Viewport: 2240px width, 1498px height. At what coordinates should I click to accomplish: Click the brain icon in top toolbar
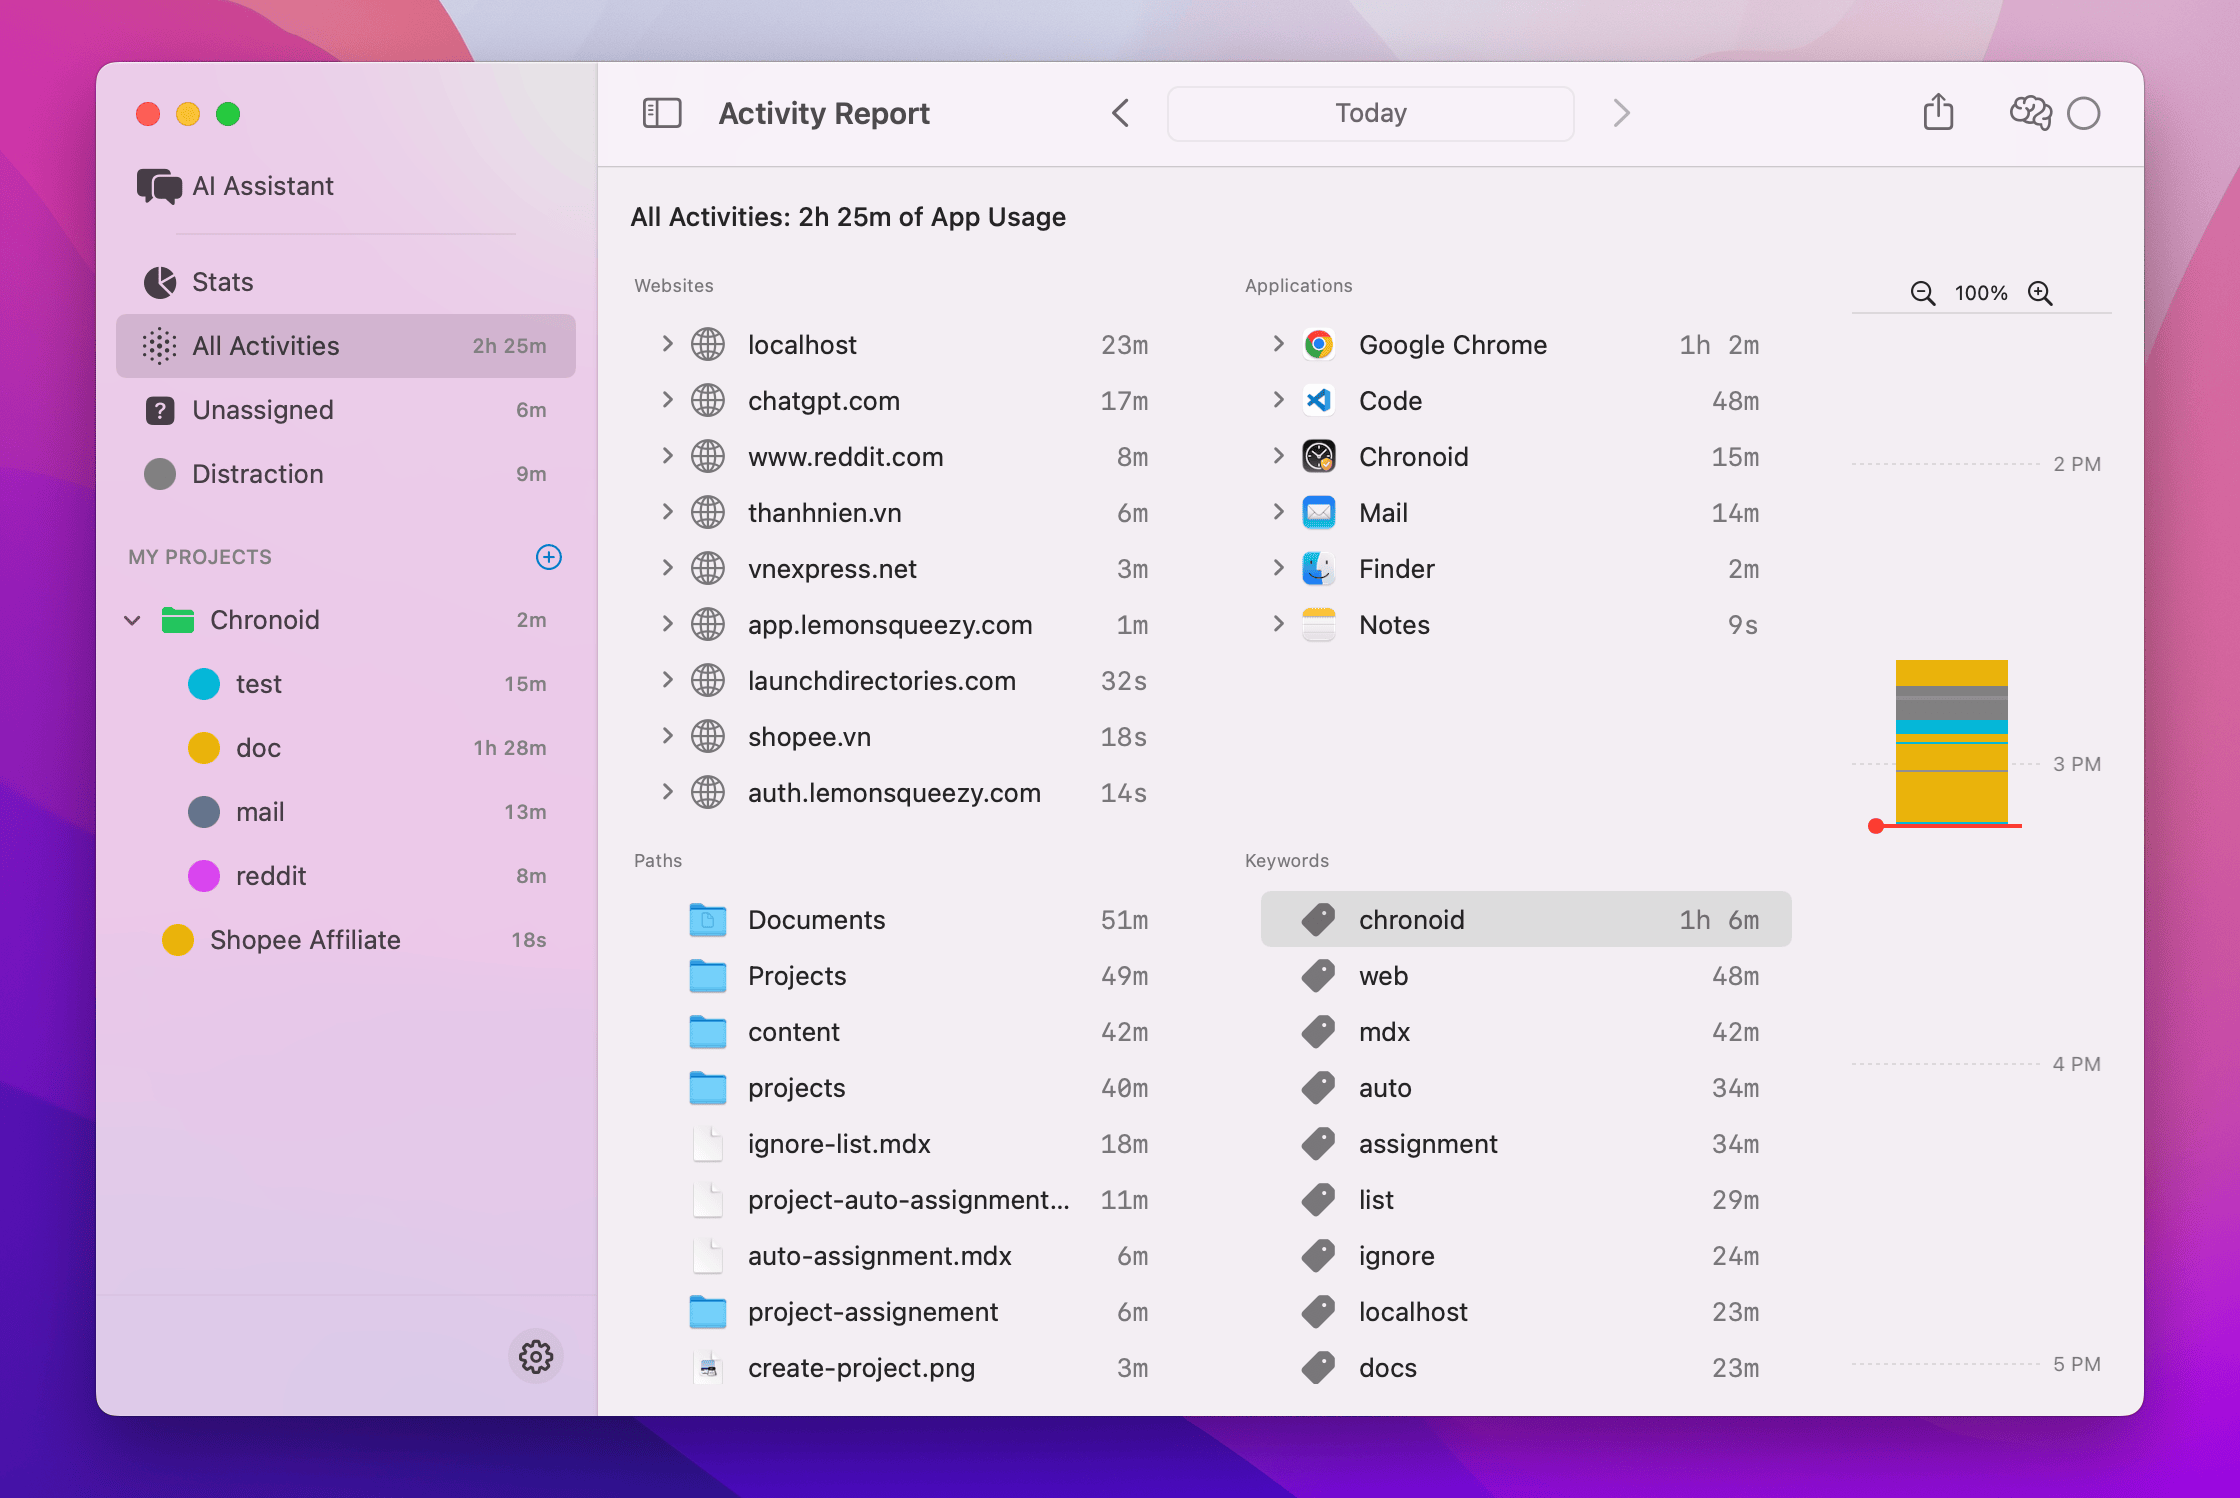pos(2029,113)
